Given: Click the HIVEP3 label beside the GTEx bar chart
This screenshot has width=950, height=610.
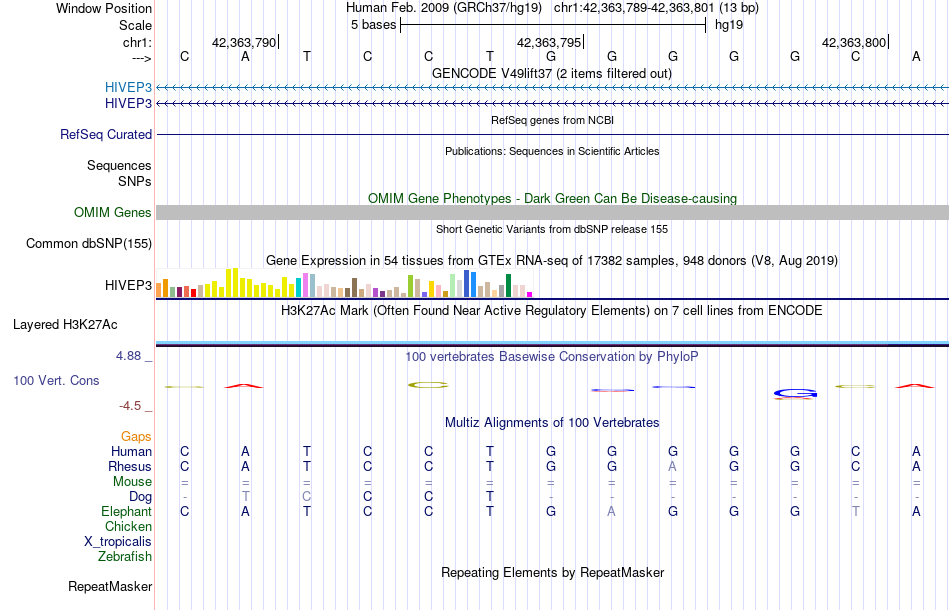Looking at the screenshot, I should point(128,285).
